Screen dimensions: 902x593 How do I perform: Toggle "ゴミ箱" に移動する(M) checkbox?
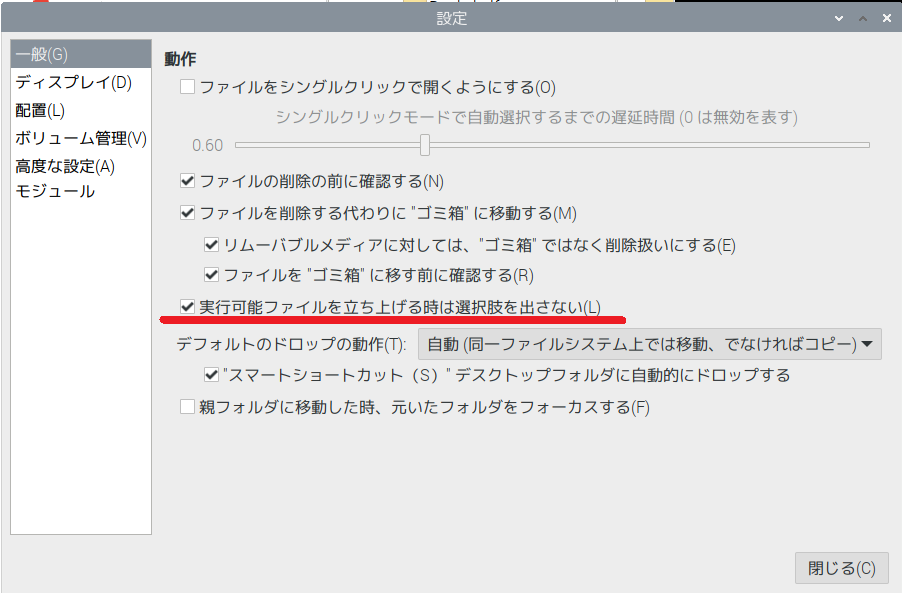[188, 213]
